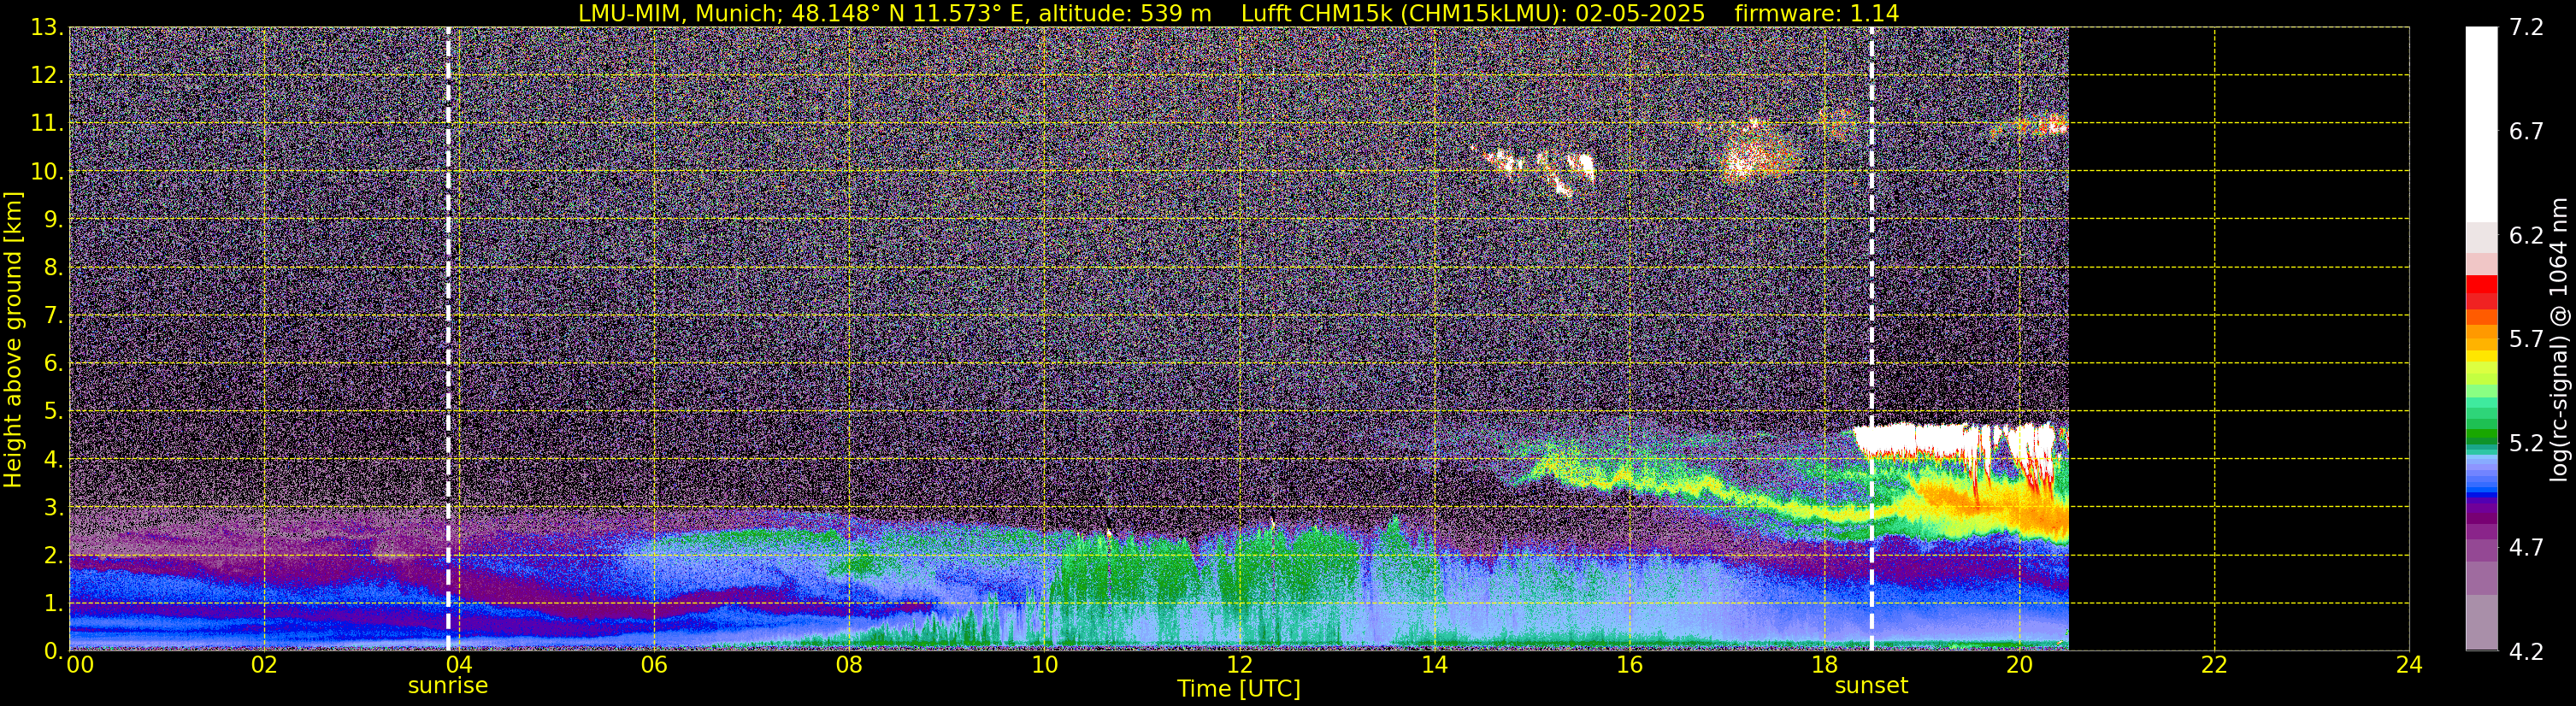2576x706 pixels.
Task: Click the 'Lufft CHM15k (CHM15kLMU): 02-05-2025' title text
Action: pyautogui.click(x=1473, y=13)
